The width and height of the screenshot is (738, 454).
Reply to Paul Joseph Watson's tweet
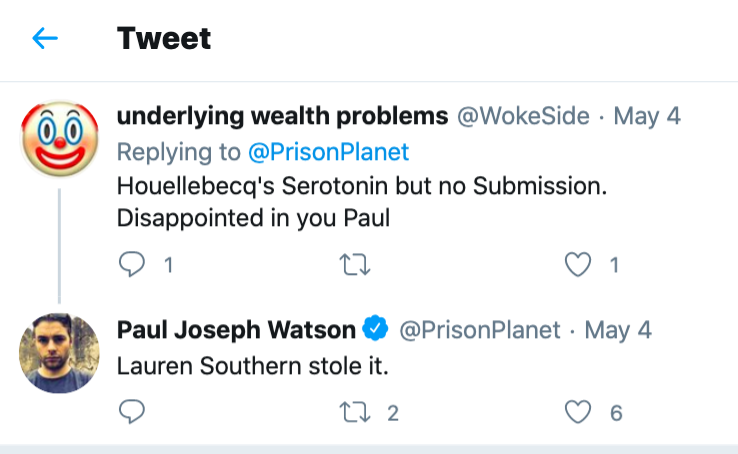[x=132, y=411]
